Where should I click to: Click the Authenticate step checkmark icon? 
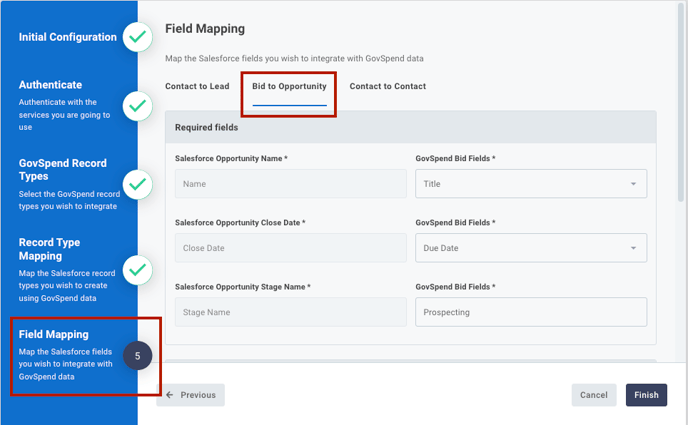[x=137, y=106]
